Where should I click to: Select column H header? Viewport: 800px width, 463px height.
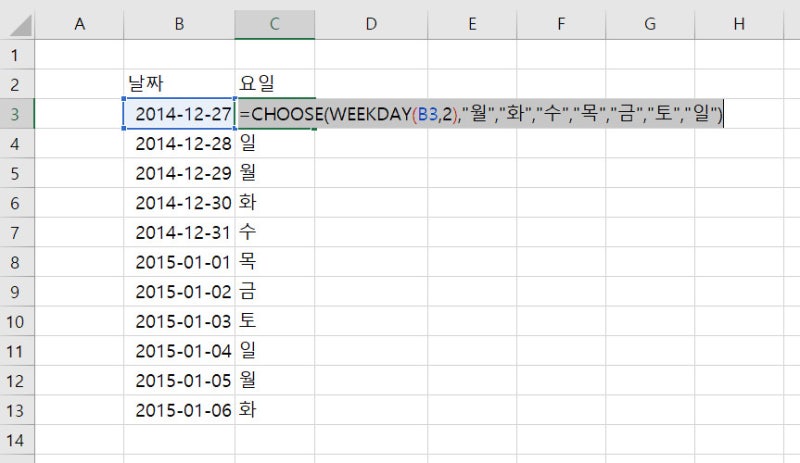click(738, 24)
